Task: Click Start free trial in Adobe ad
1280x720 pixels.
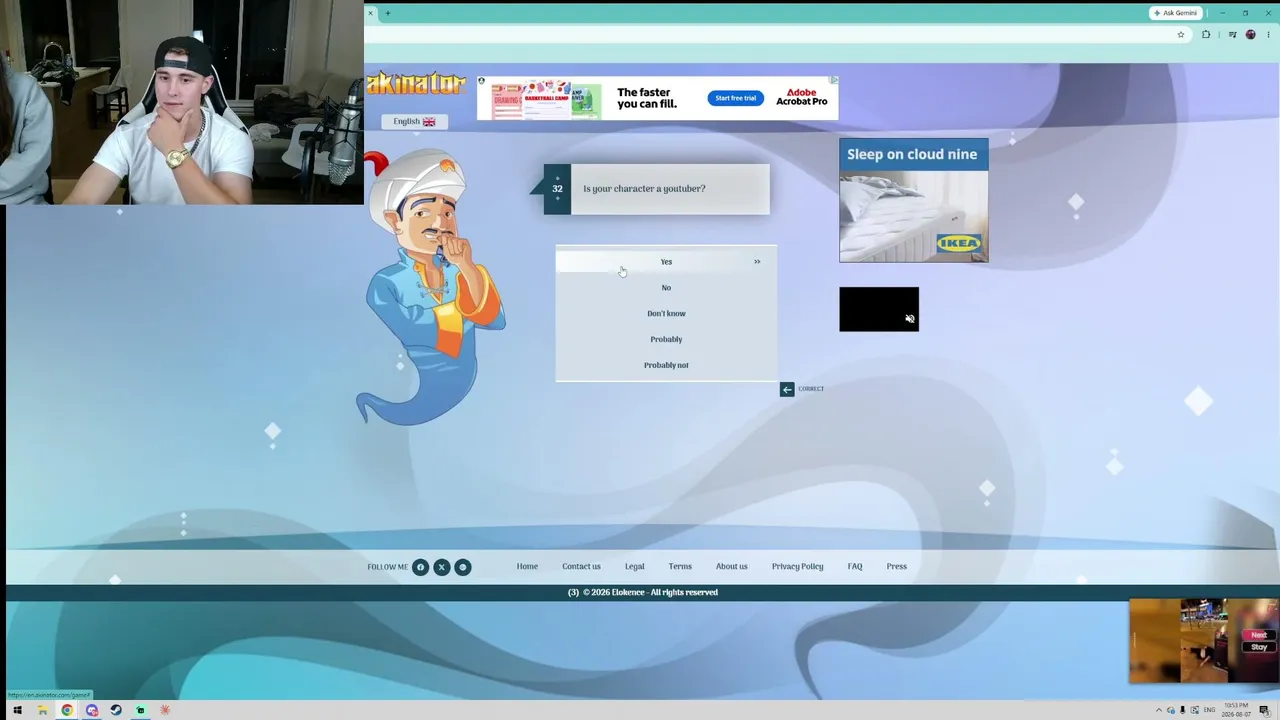Action: point(735,98)
